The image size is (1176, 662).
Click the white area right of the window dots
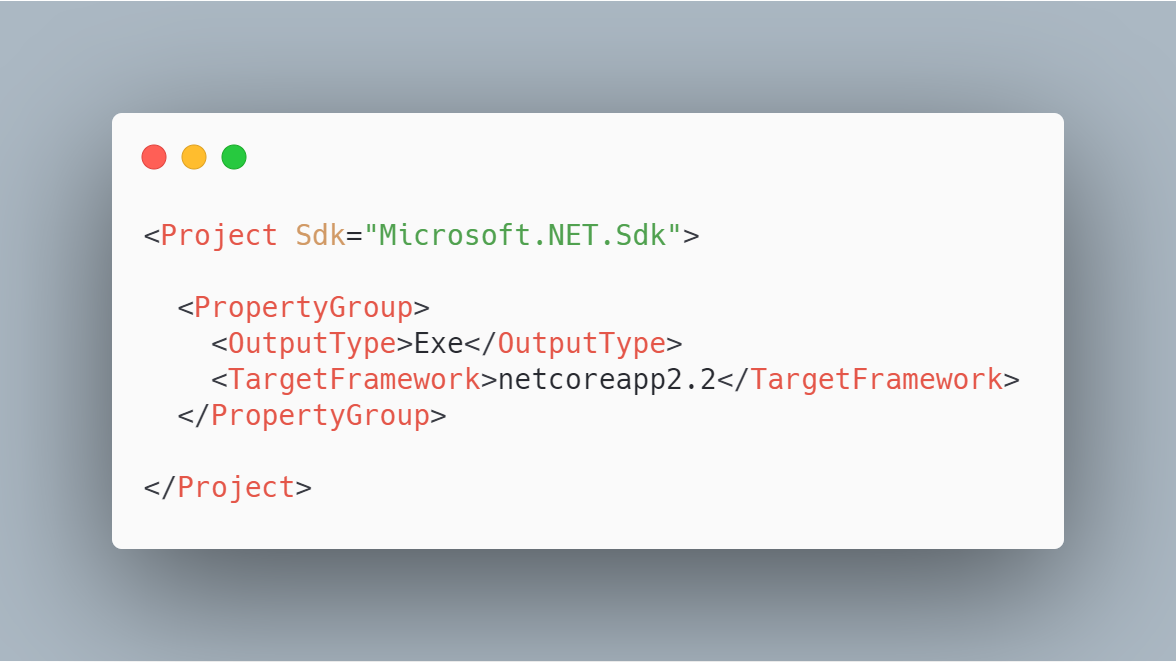click(650, 157)
